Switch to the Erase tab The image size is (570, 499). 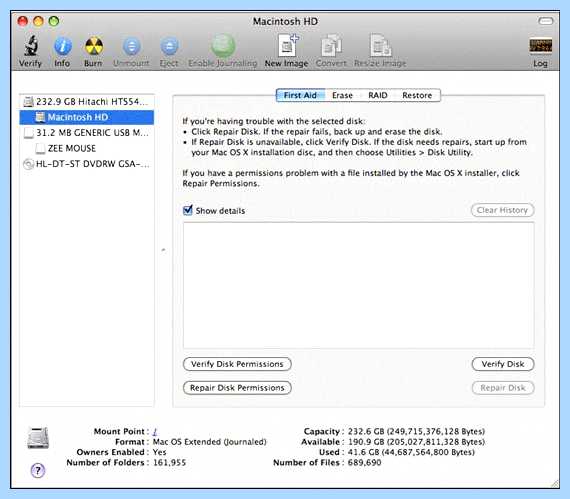pyautogui.click(x=342, y=95)
